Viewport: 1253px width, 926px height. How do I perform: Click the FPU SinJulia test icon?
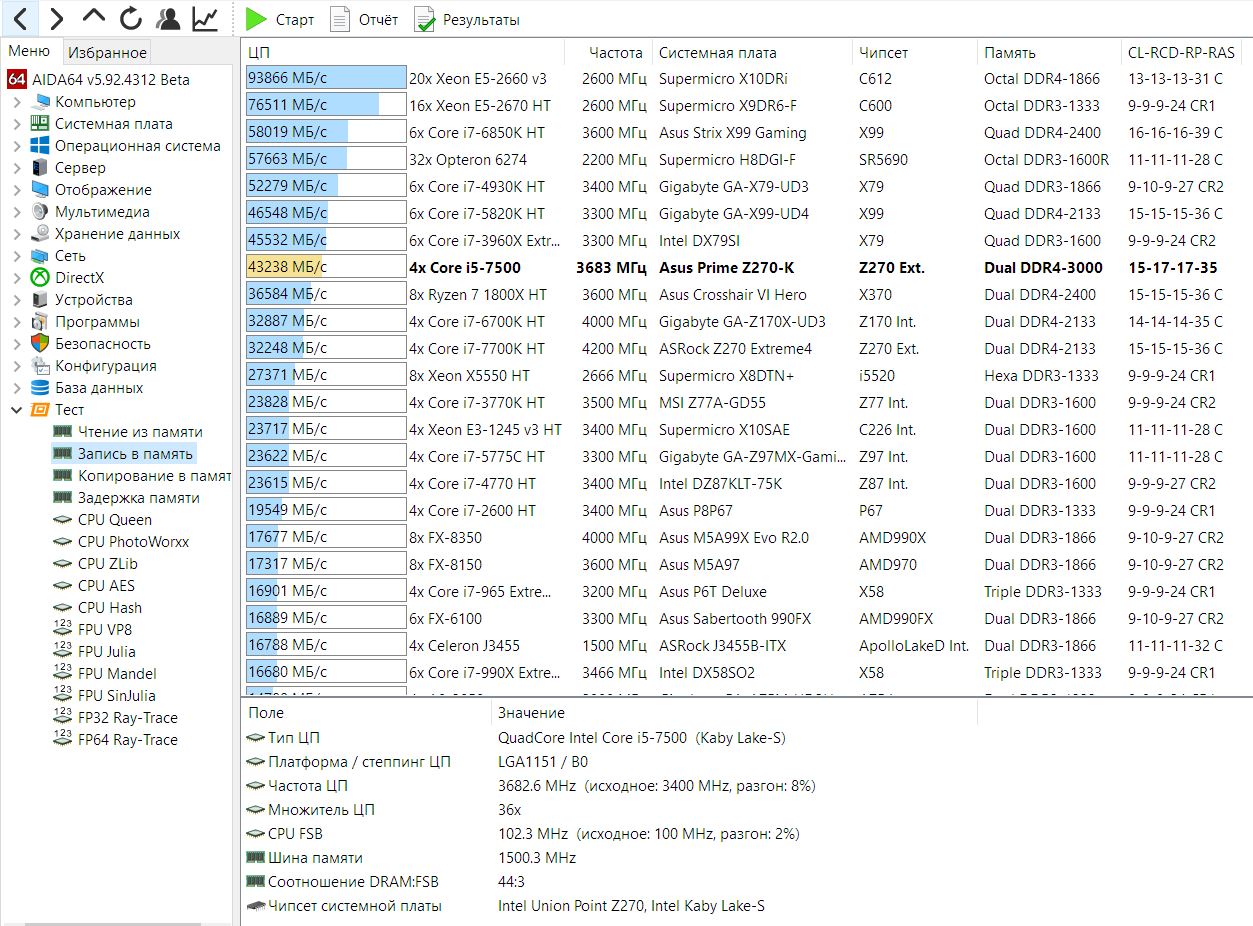click(x=62, y=696)
